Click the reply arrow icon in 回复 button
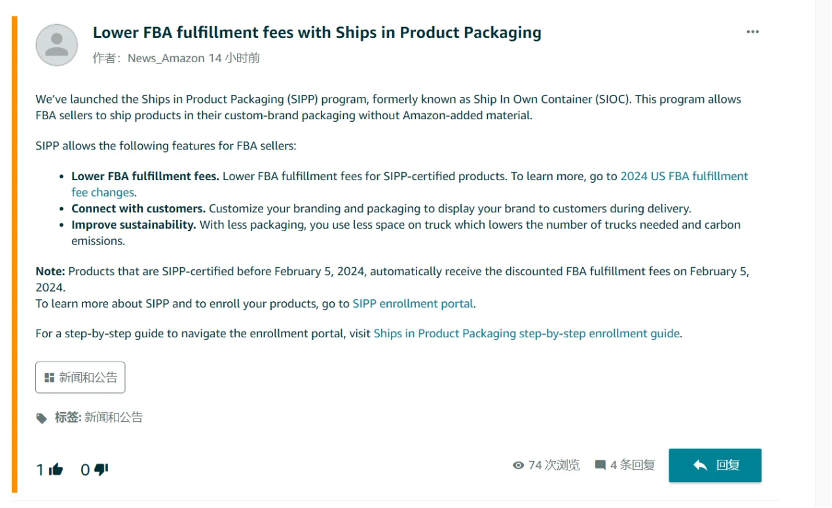Screen dimensions: 832x508 click(700, 465)
